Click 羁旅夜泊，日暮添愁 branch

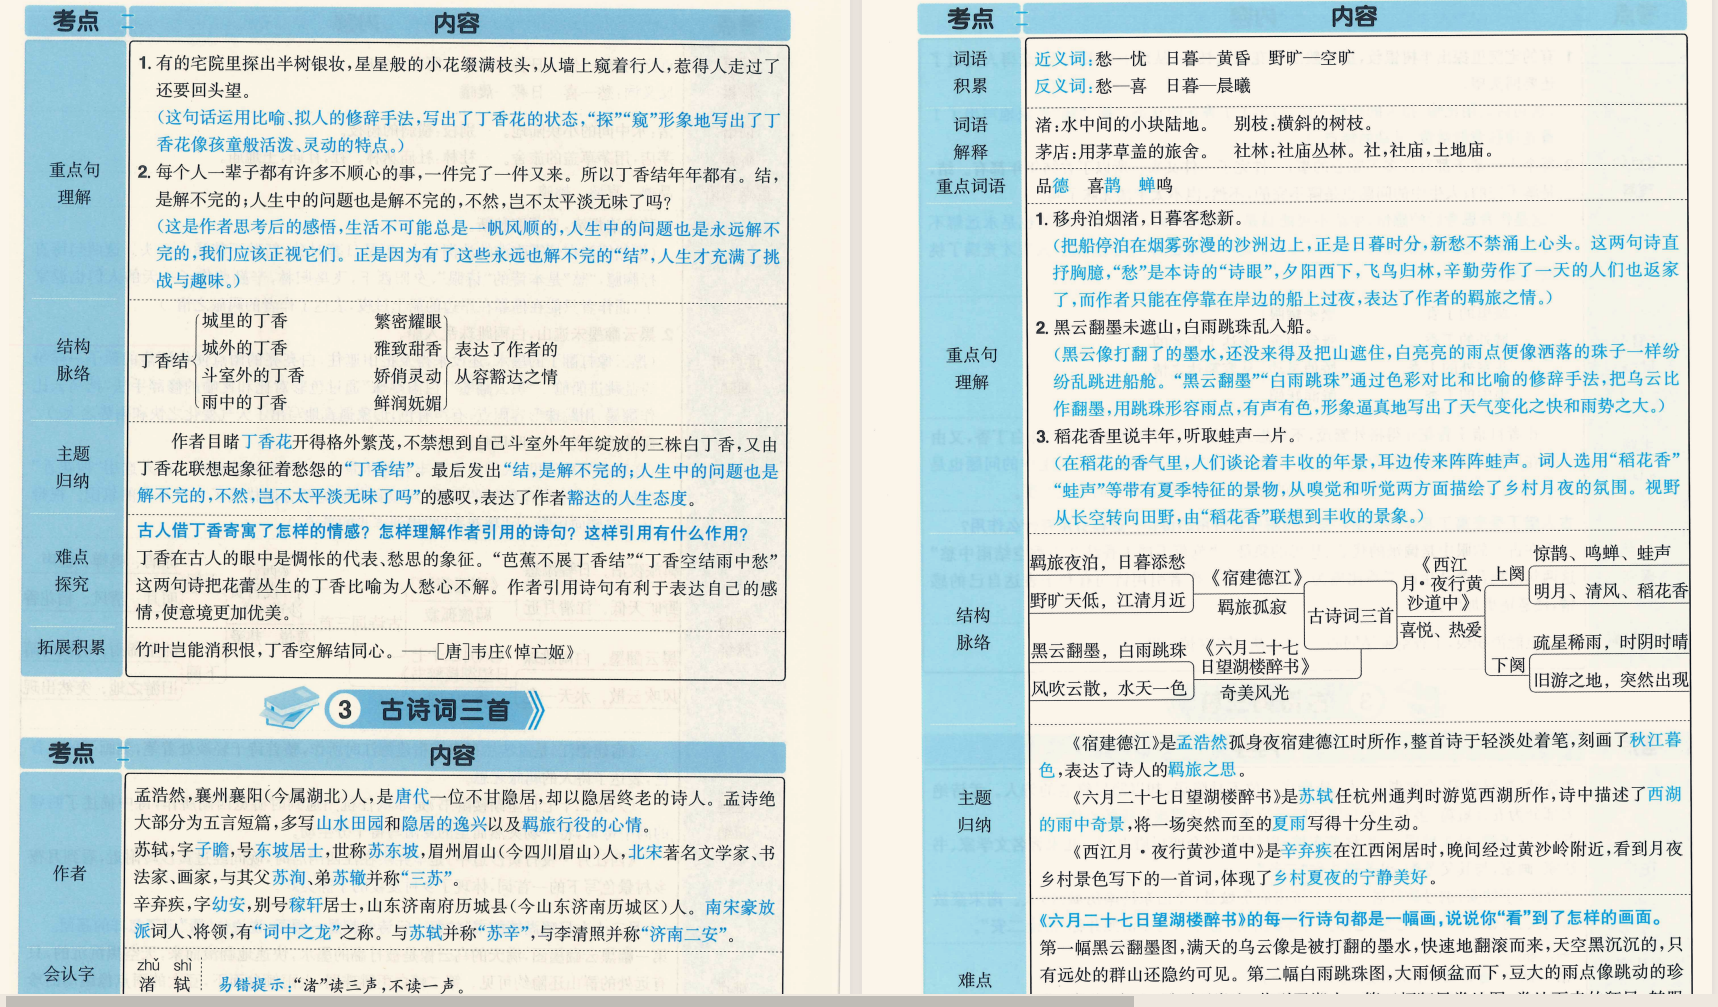[1108, 563]
